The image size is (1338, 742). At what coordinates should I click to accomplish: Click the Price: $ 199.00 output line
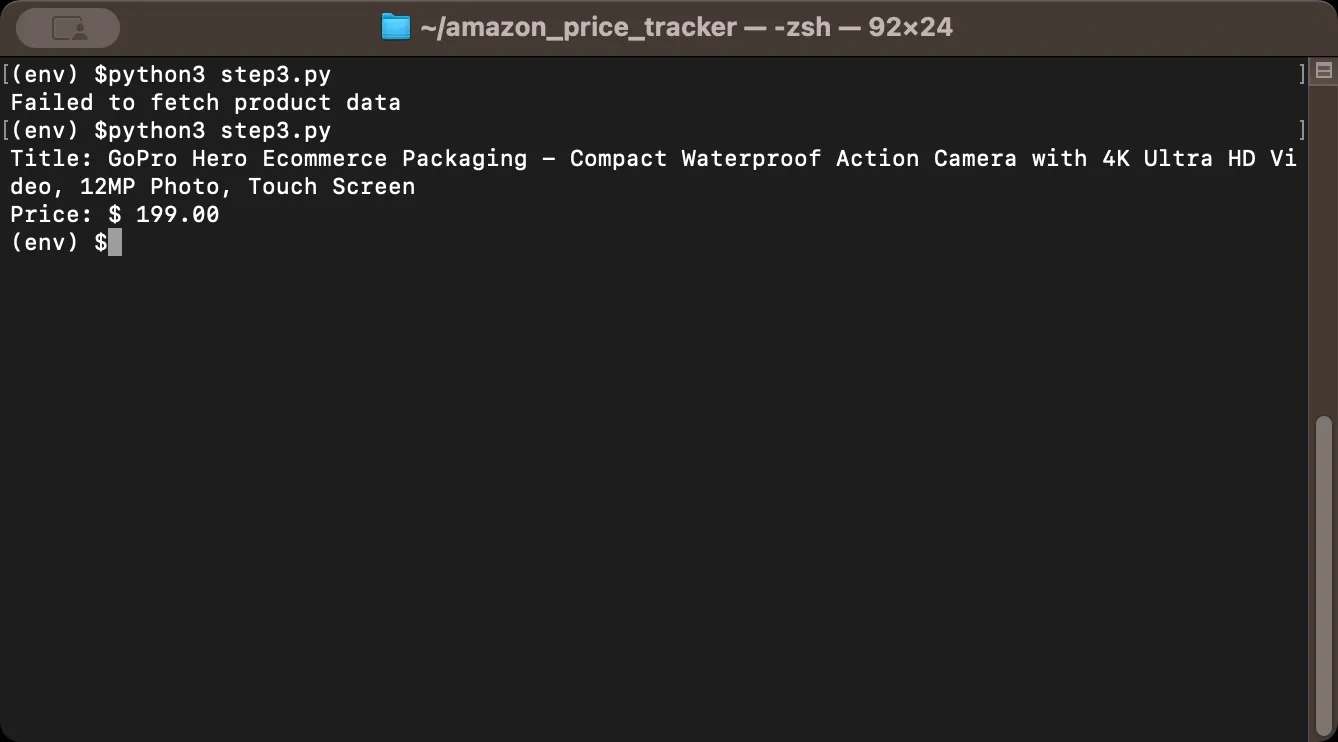(x=114, y=214)
